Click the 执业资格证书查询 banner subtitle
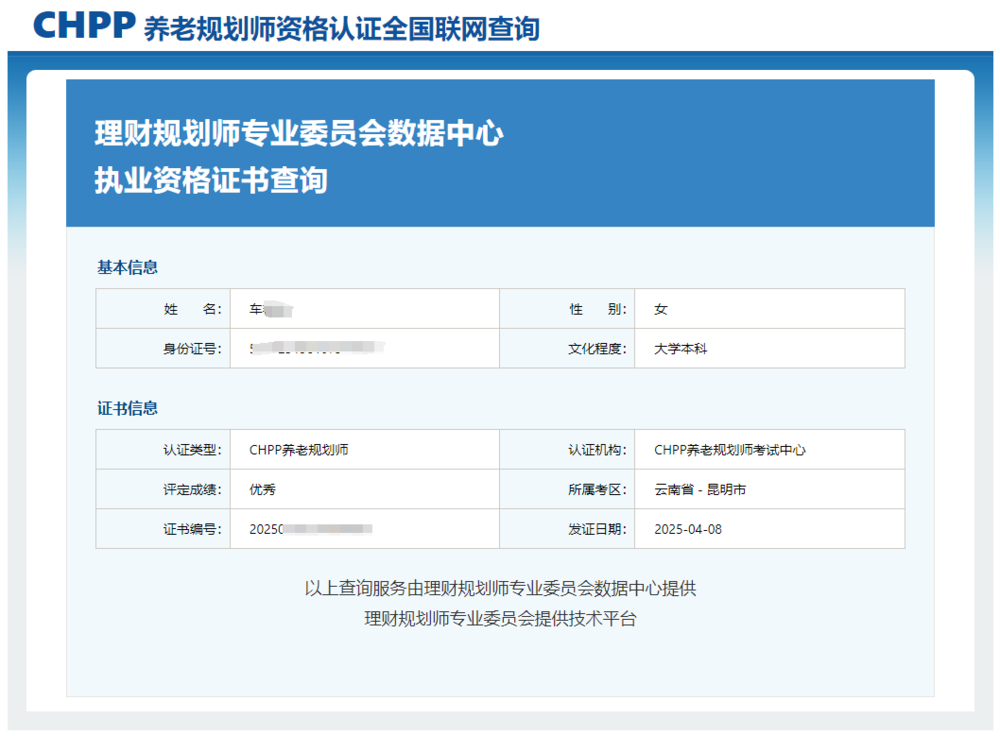This screenshot has width=1000, height=736. click(211, 181)
